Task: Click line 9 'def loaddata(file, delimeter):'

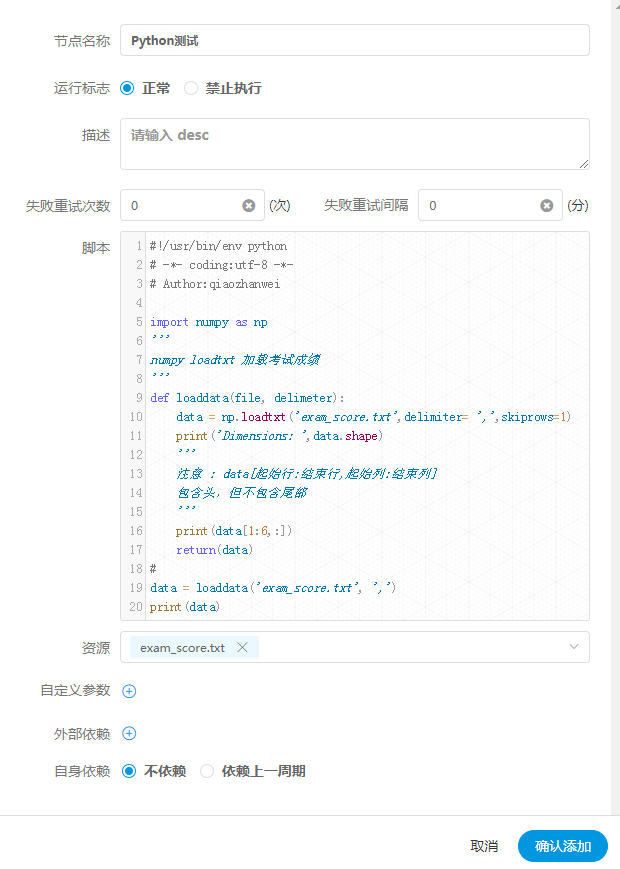Action: pos(247,398)
